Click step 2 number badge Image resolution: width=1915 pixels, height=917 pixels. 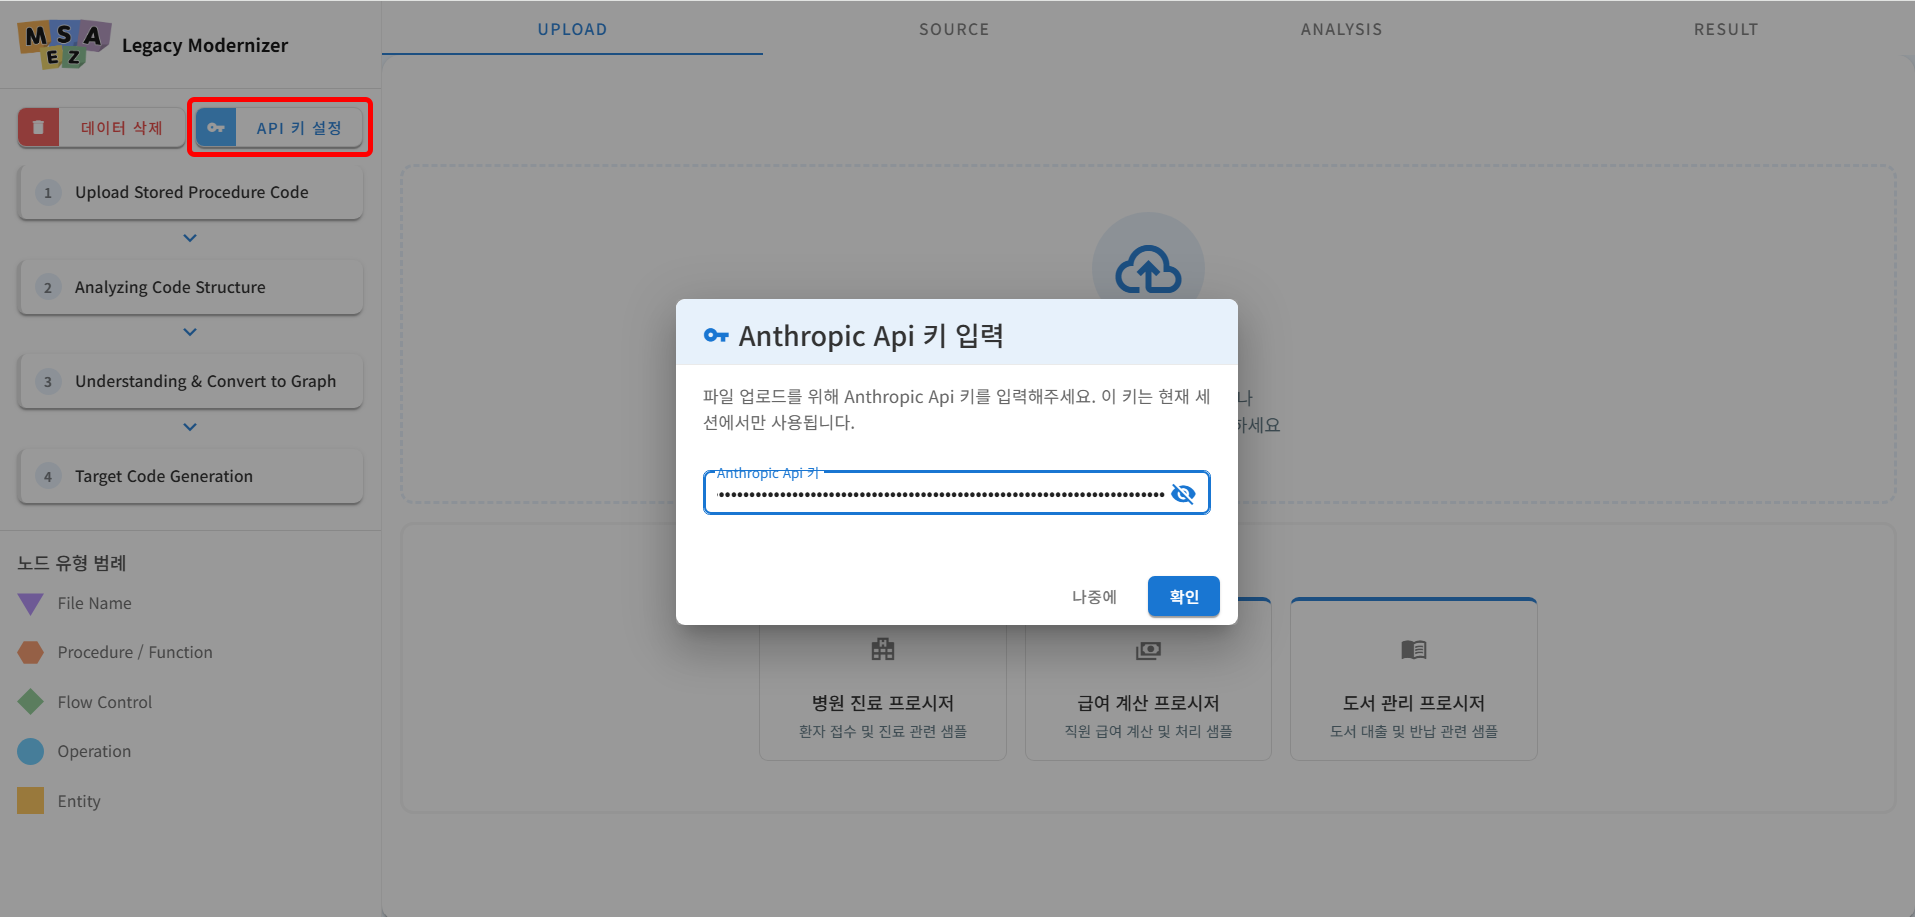[48, 288]
